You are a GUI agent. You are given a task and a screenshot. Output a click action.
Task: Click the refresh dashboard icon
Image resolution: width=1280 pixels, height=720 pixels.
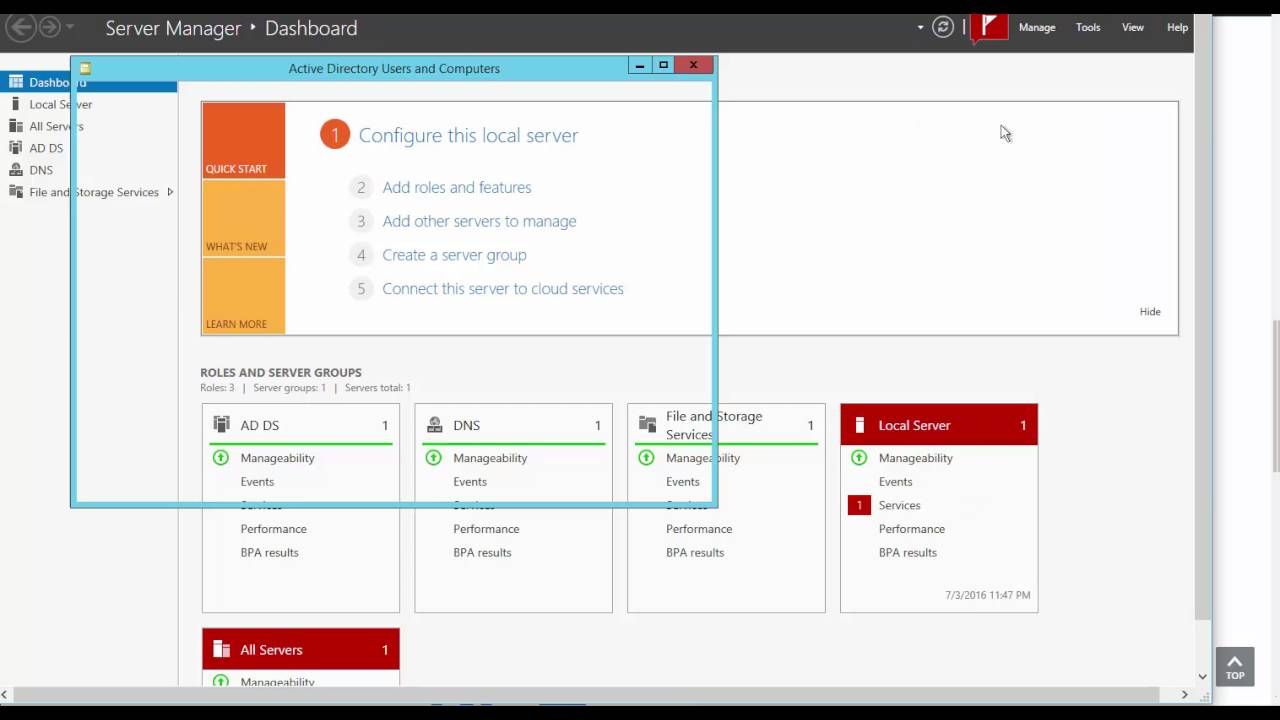[943, 27]
